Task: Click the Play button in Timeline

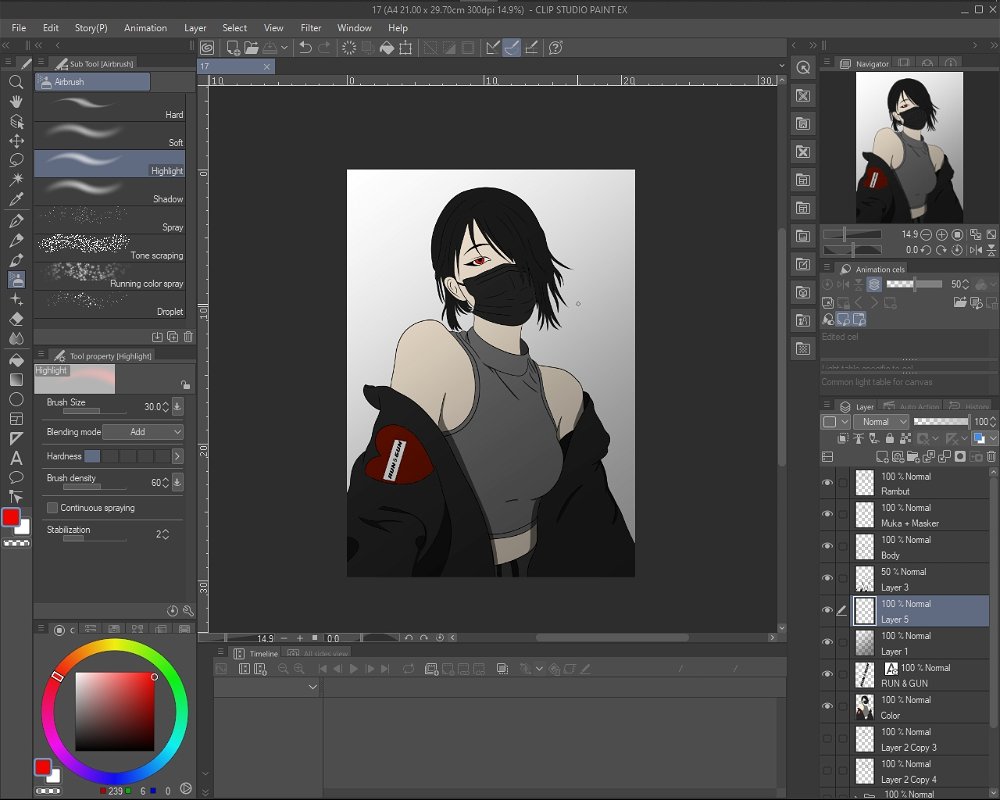Action: pyautogui.click(x=354, y=669)
